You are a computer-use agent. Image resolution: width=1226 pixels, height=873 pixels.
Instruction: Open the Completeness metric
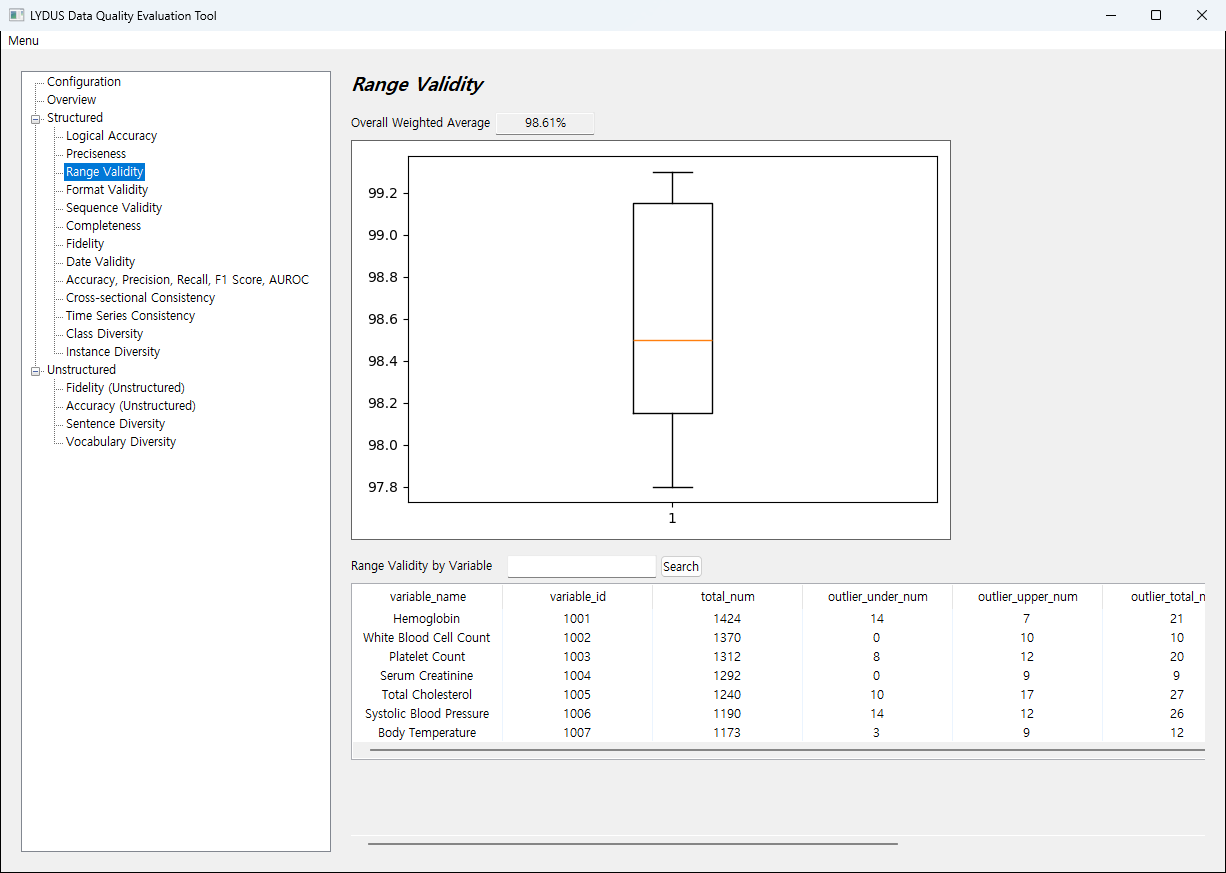tap(103, 226)
